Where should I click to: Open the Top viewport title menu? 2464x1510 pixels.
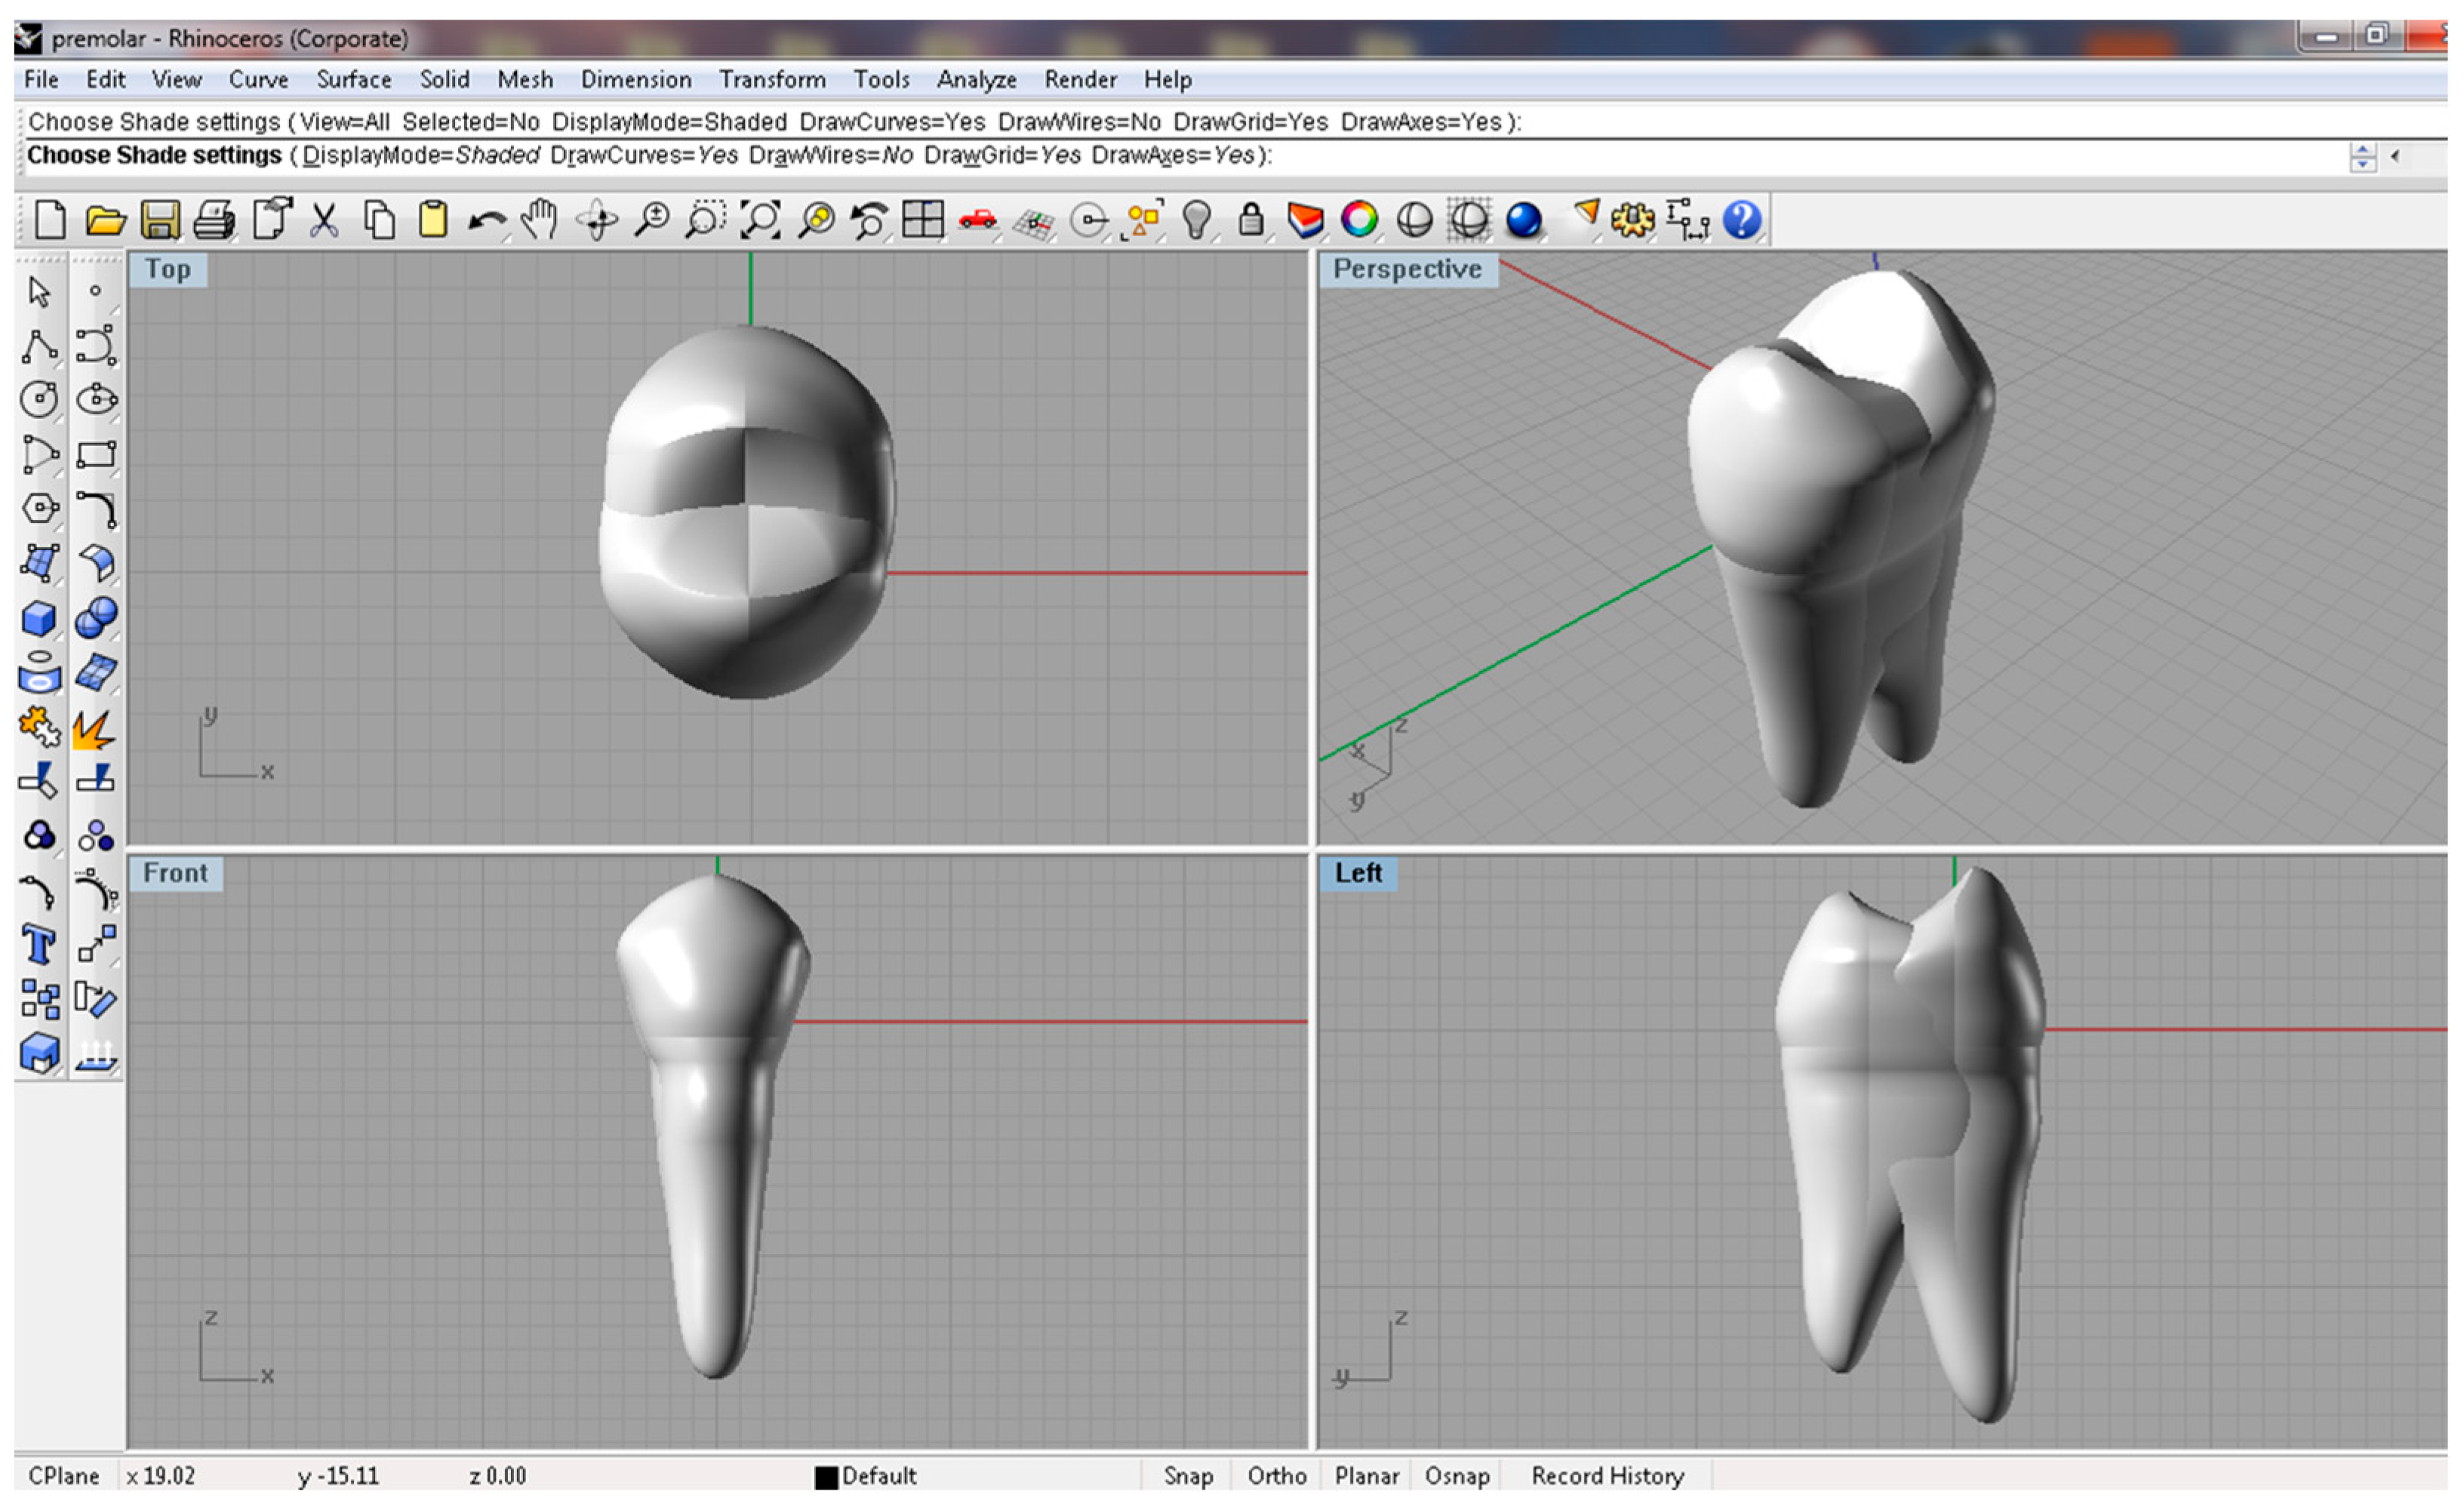pyautogui.click(x=167, y=269)
